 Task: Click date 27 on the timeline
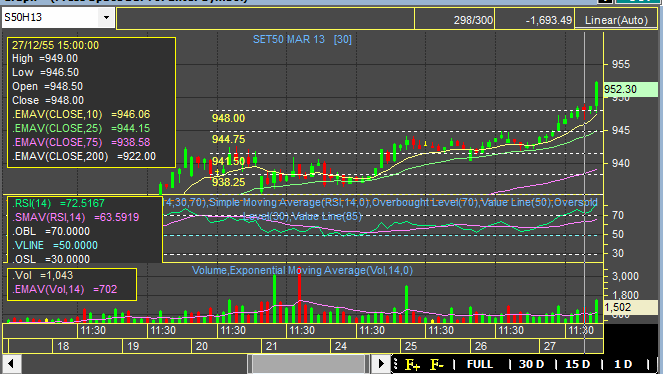[x=549, y=346]
